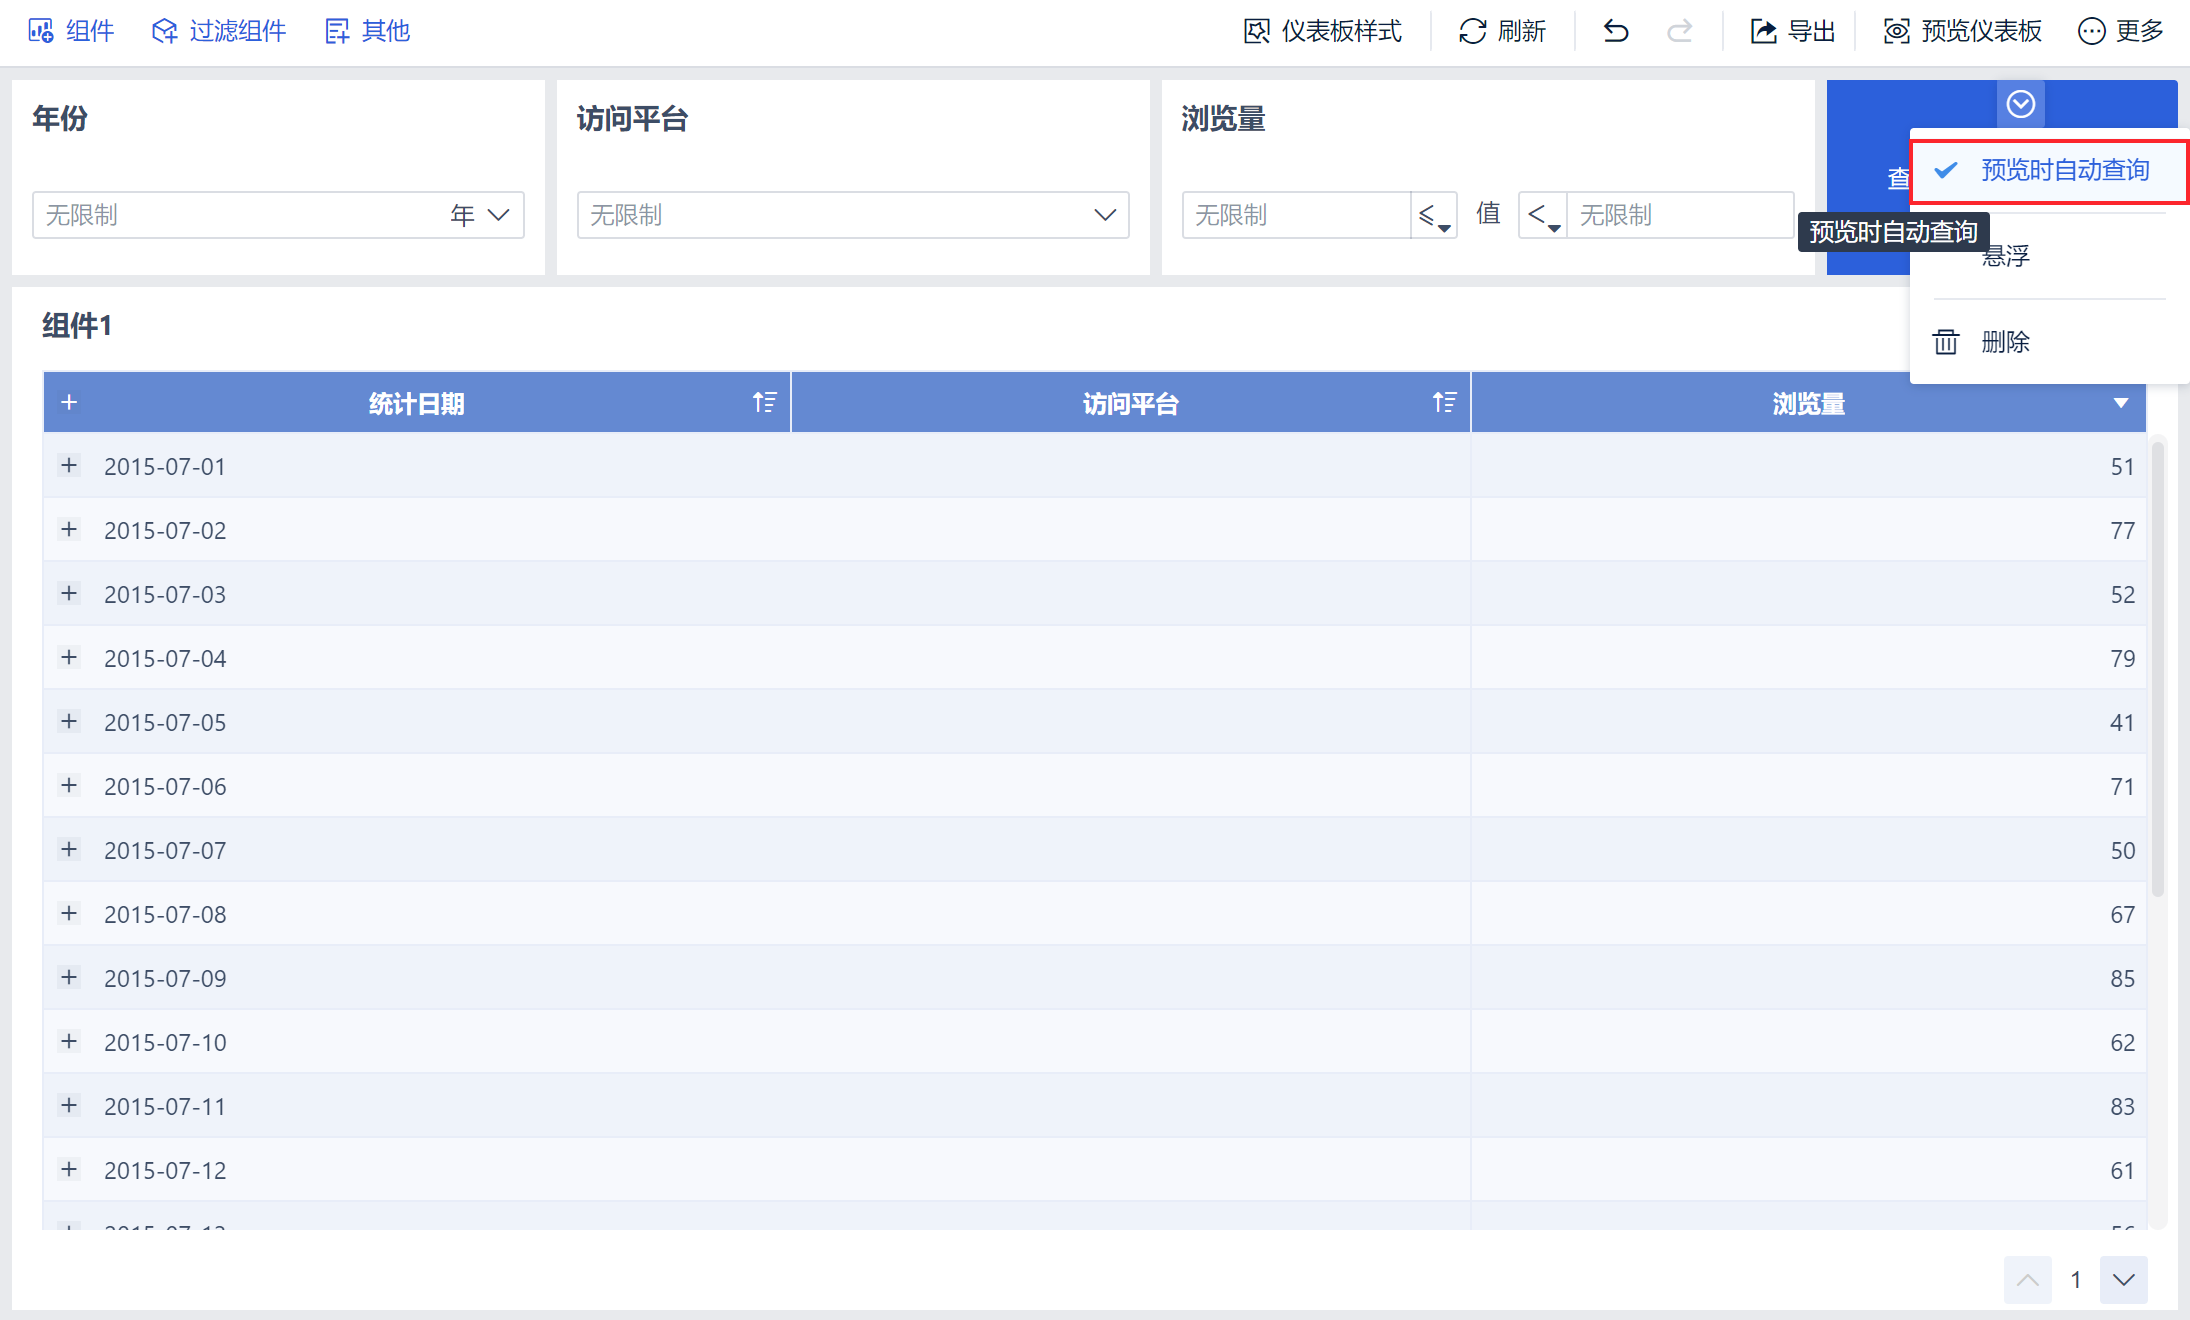The image size is (2190, 1320).
Task: Click the trash icon next to 删除
Action: [1946, 342]
